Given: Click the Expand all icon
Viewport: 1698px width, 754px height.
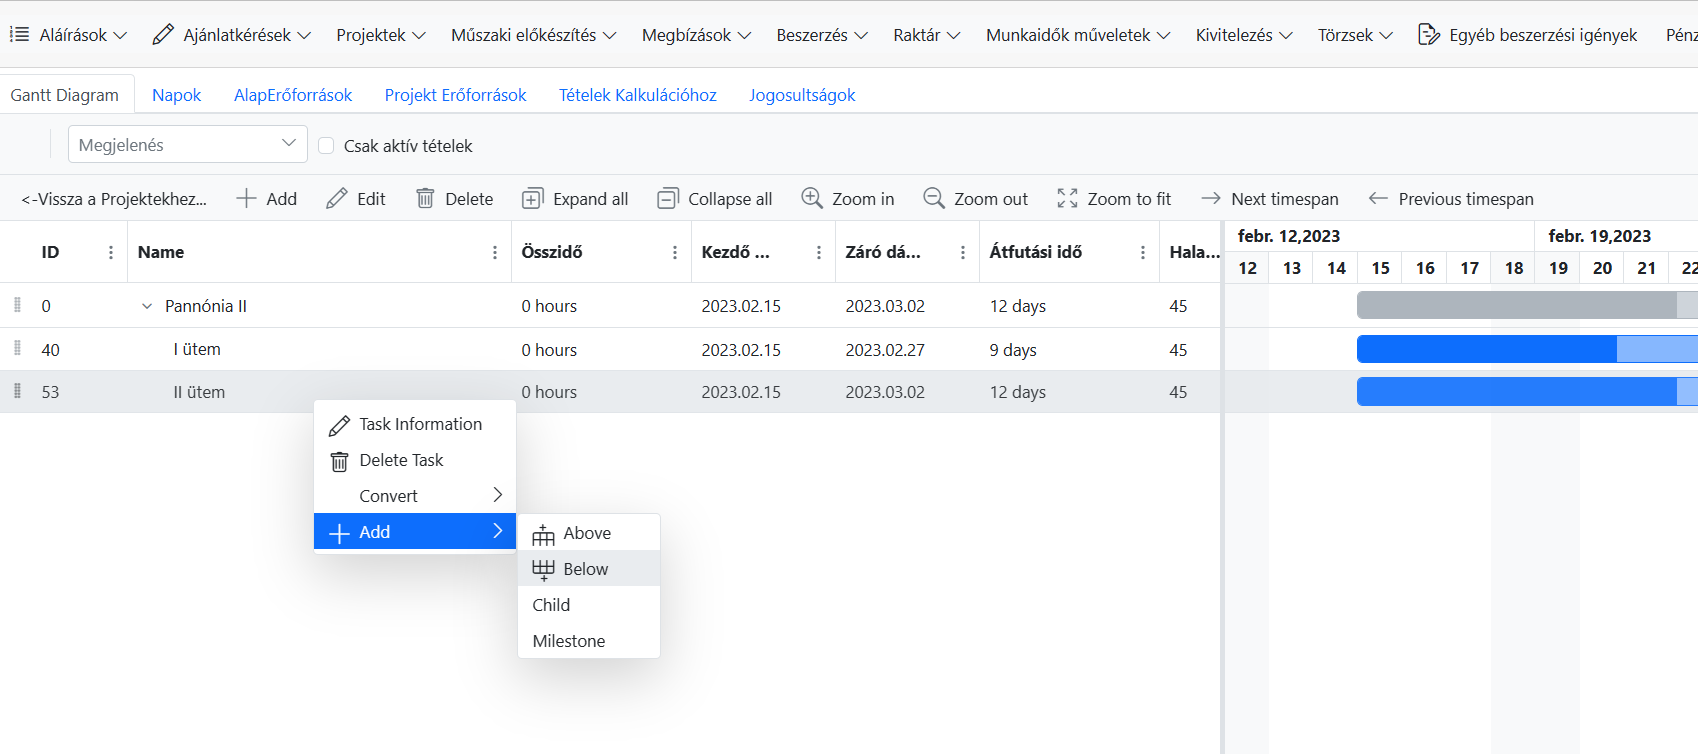Looking at the screenshot, I should click(532, 199).
